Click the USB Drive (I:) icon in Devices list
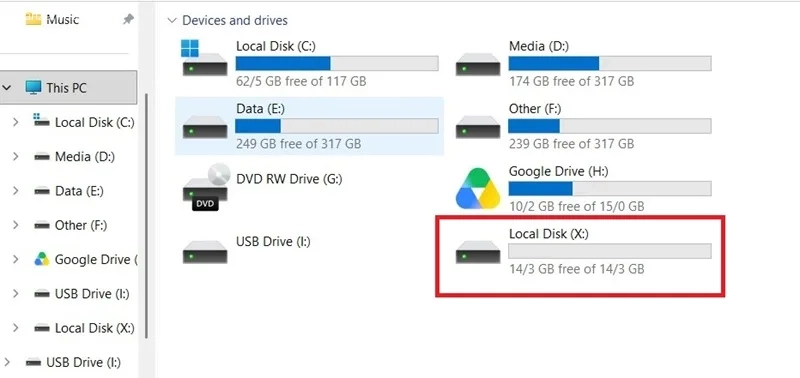The width and height of the screenshot is (800, 378). [x=205, y=252]
